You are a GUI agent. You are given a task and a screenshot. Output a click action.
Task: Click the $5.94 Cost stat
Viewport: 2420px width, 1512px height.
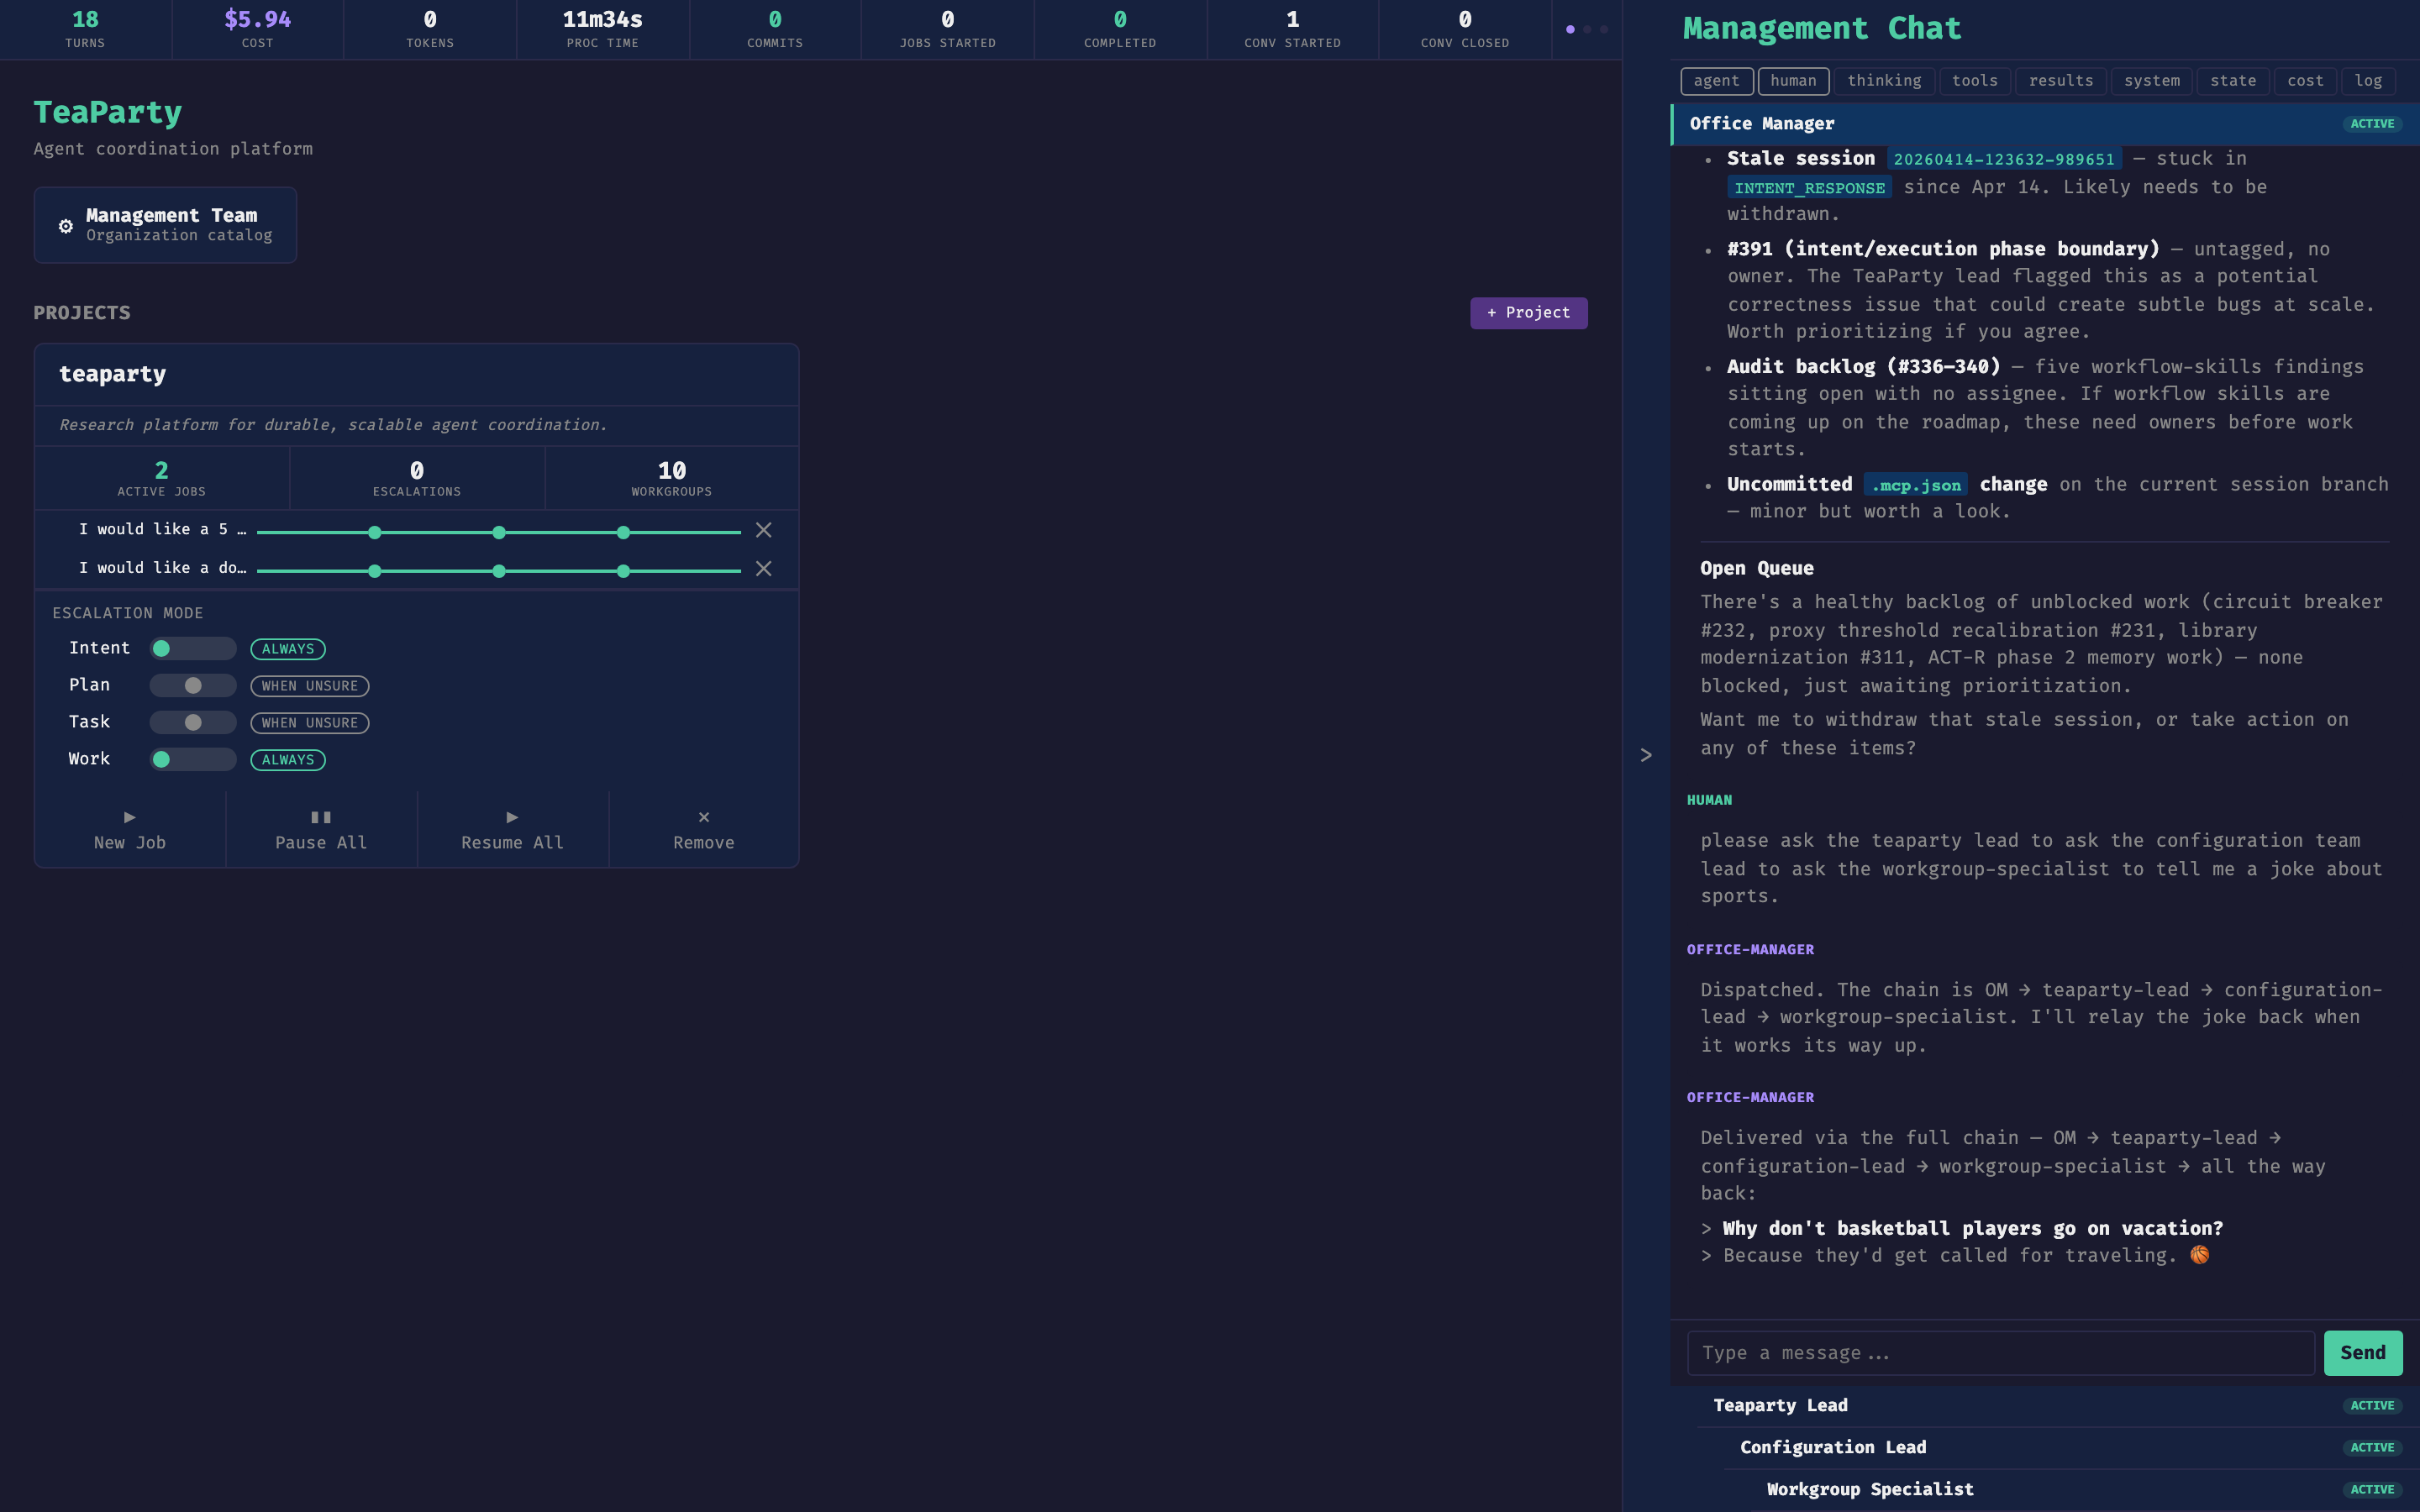click(257, 29)
